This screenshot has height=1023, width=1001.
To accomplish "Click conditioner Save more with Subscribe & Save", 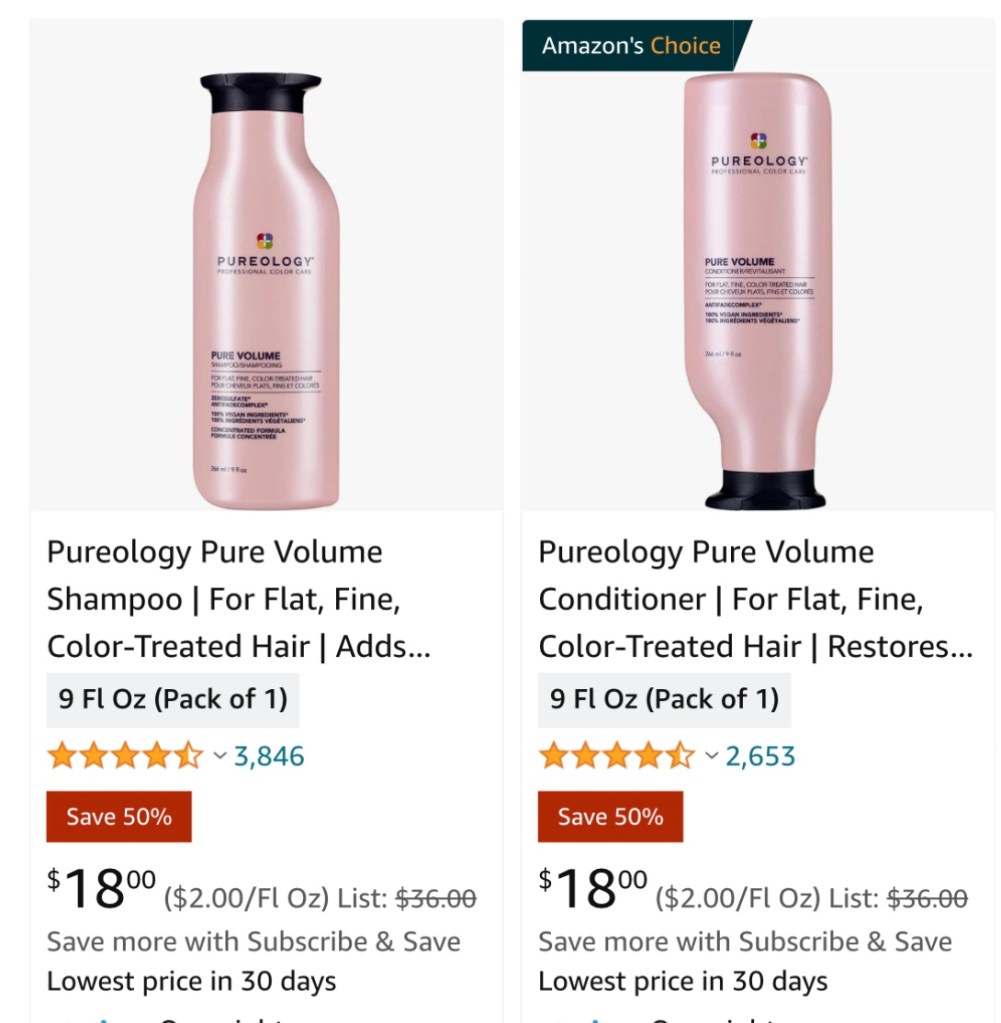I will 745,941.
